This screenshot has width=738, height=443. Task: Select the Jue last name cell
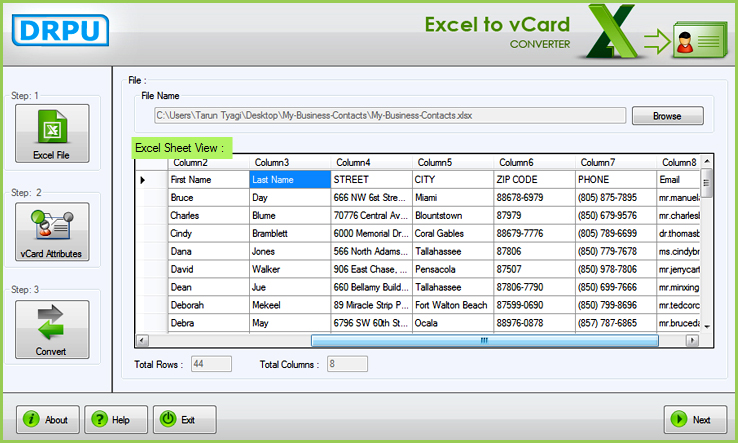[x=290, y=287]
